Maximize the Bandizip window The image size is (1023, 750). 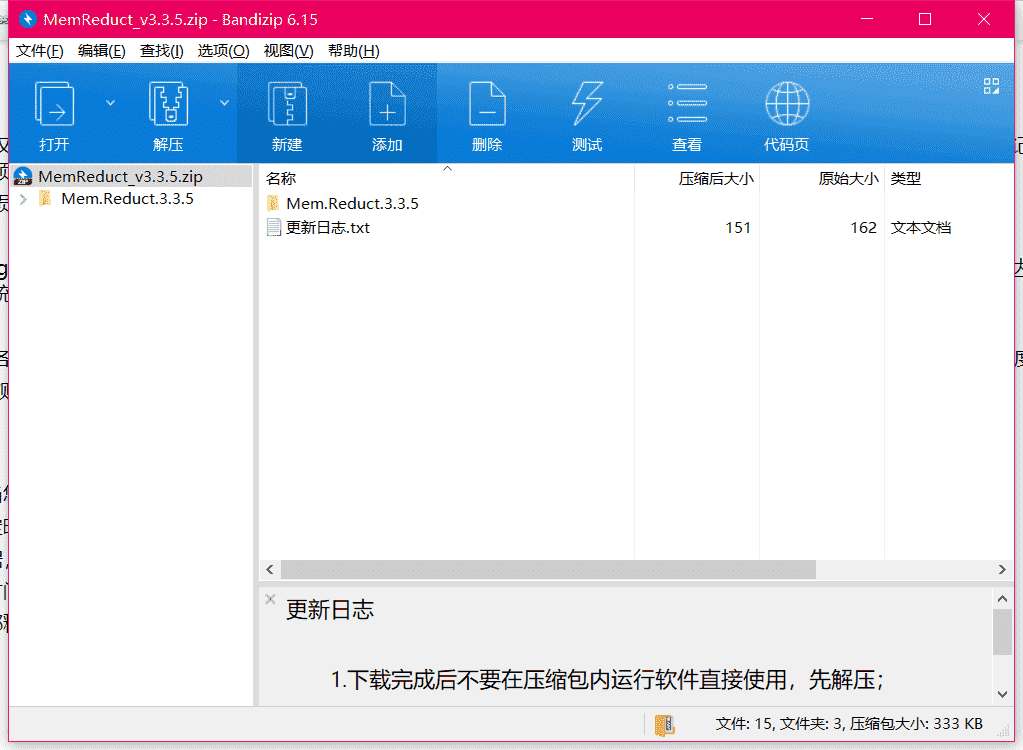click(924, 19)
